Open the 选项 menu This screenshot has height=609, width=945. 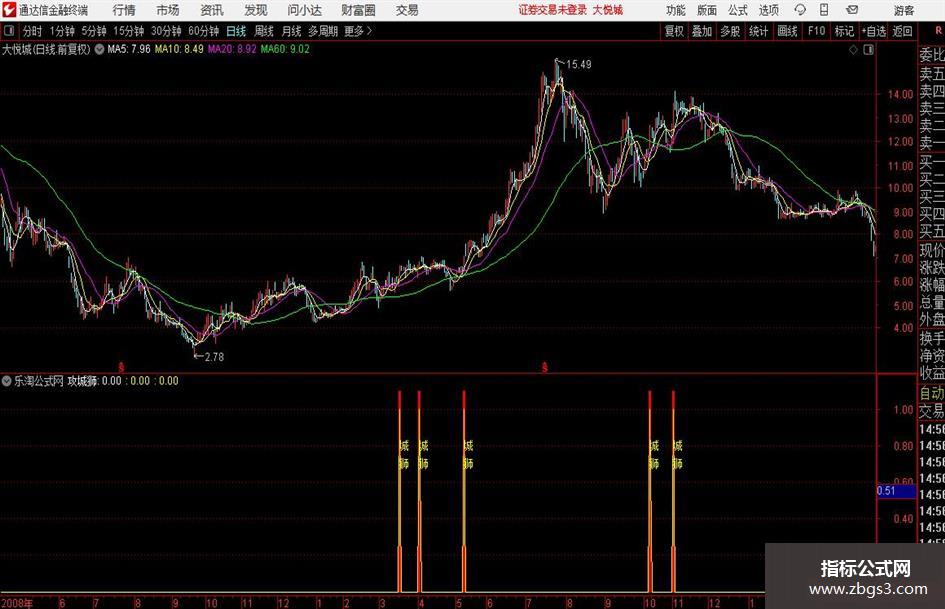pos(768,10)
